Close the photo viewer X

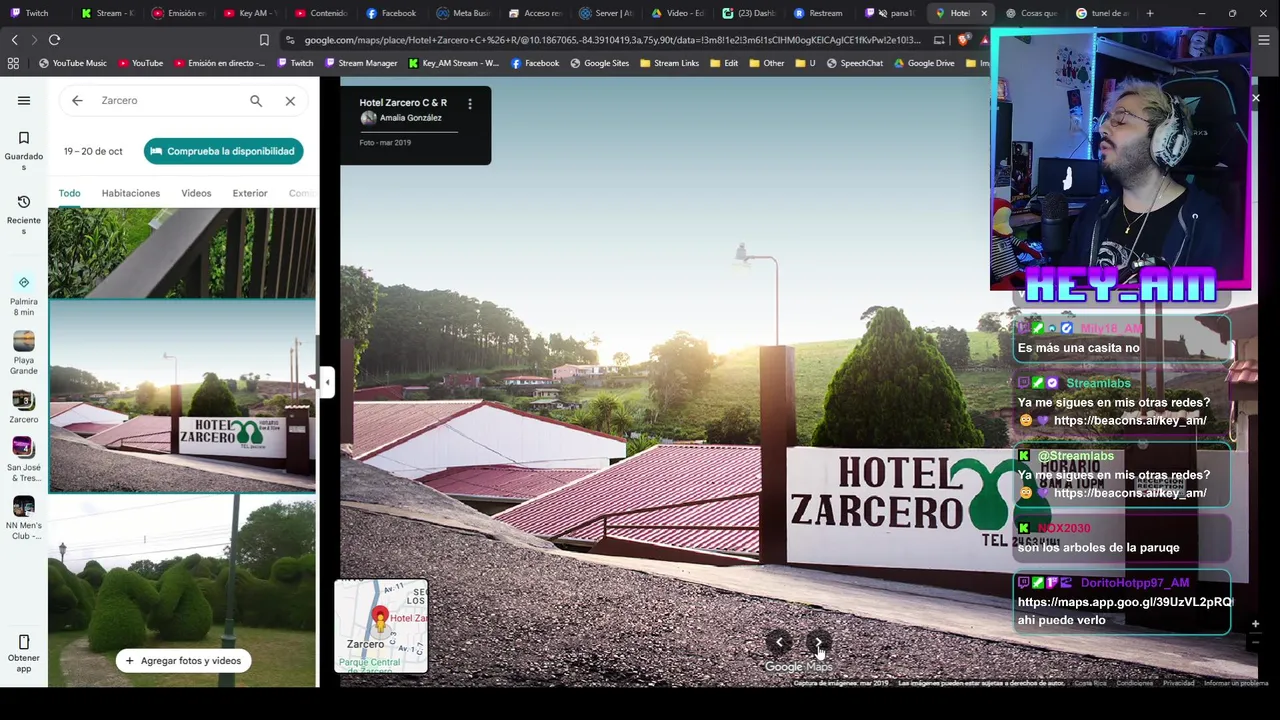[1256, 98]
